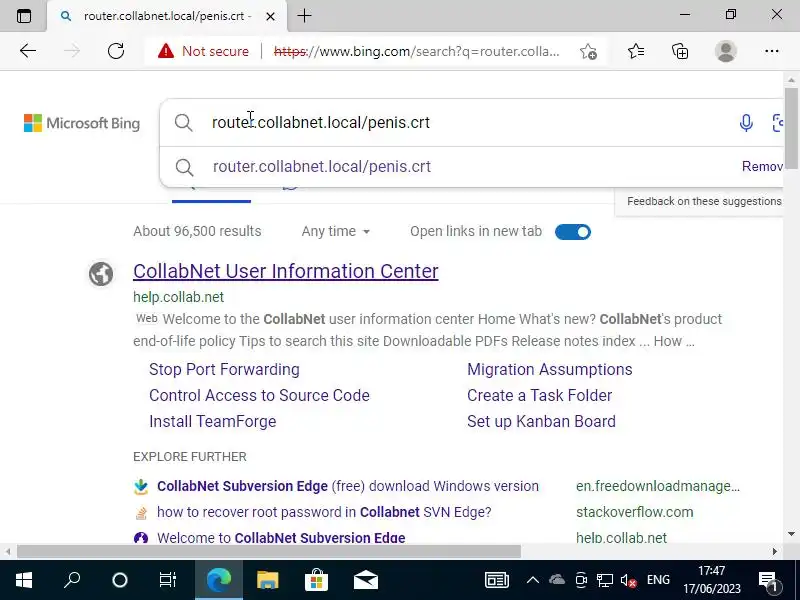The width and height of the screenshot is (800, 600).
Task: Open News and interests taskbar icon
Action: pos(496,580)
